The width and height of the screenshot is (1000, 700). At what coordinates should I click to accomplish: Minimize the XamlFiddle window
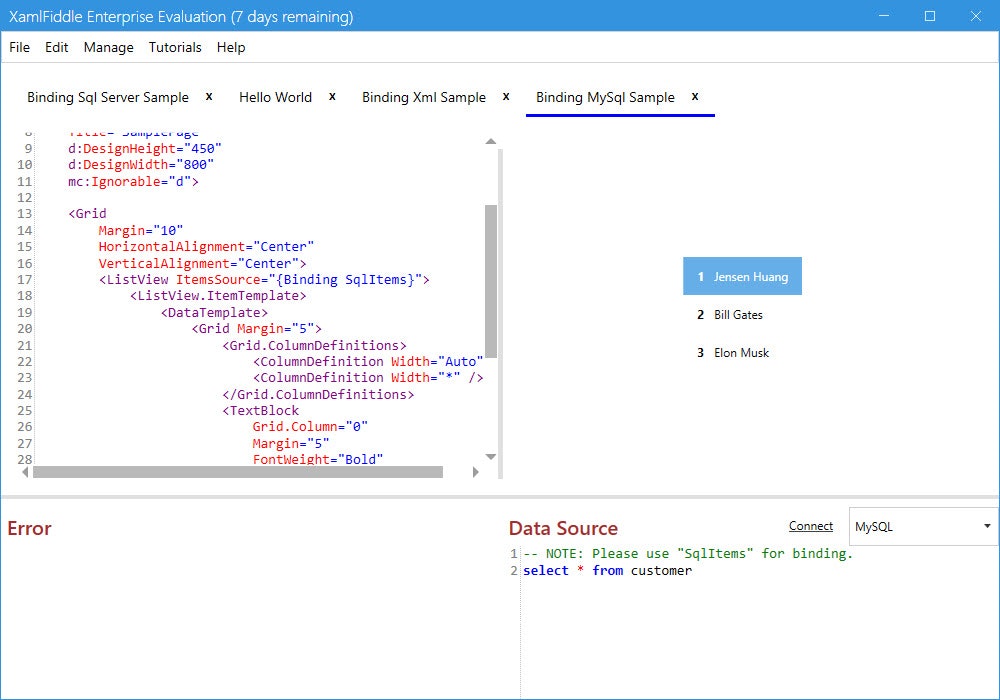coord(884,16)
